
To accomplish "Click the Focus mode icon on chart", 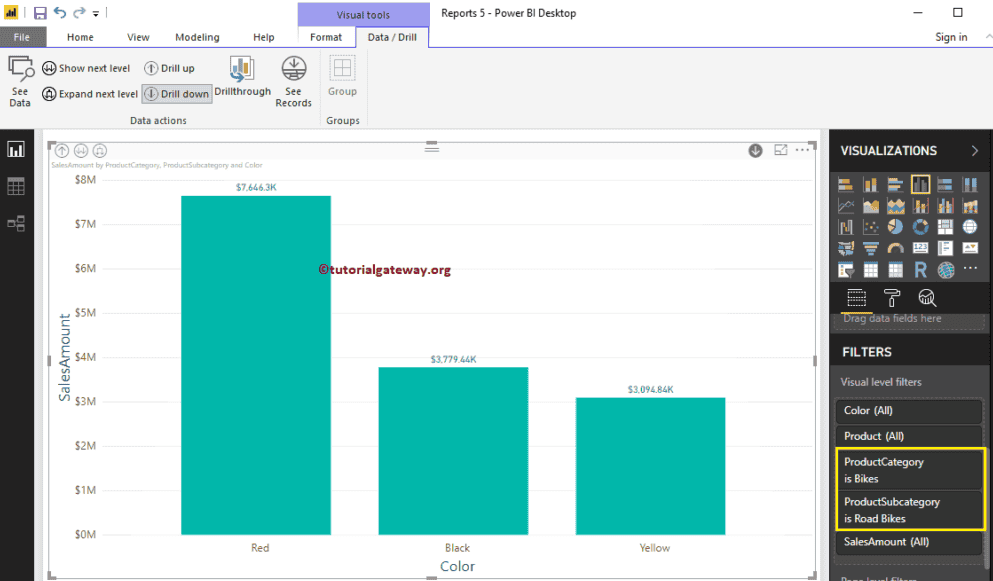I will pyautogui.click(x=781, y=150).
